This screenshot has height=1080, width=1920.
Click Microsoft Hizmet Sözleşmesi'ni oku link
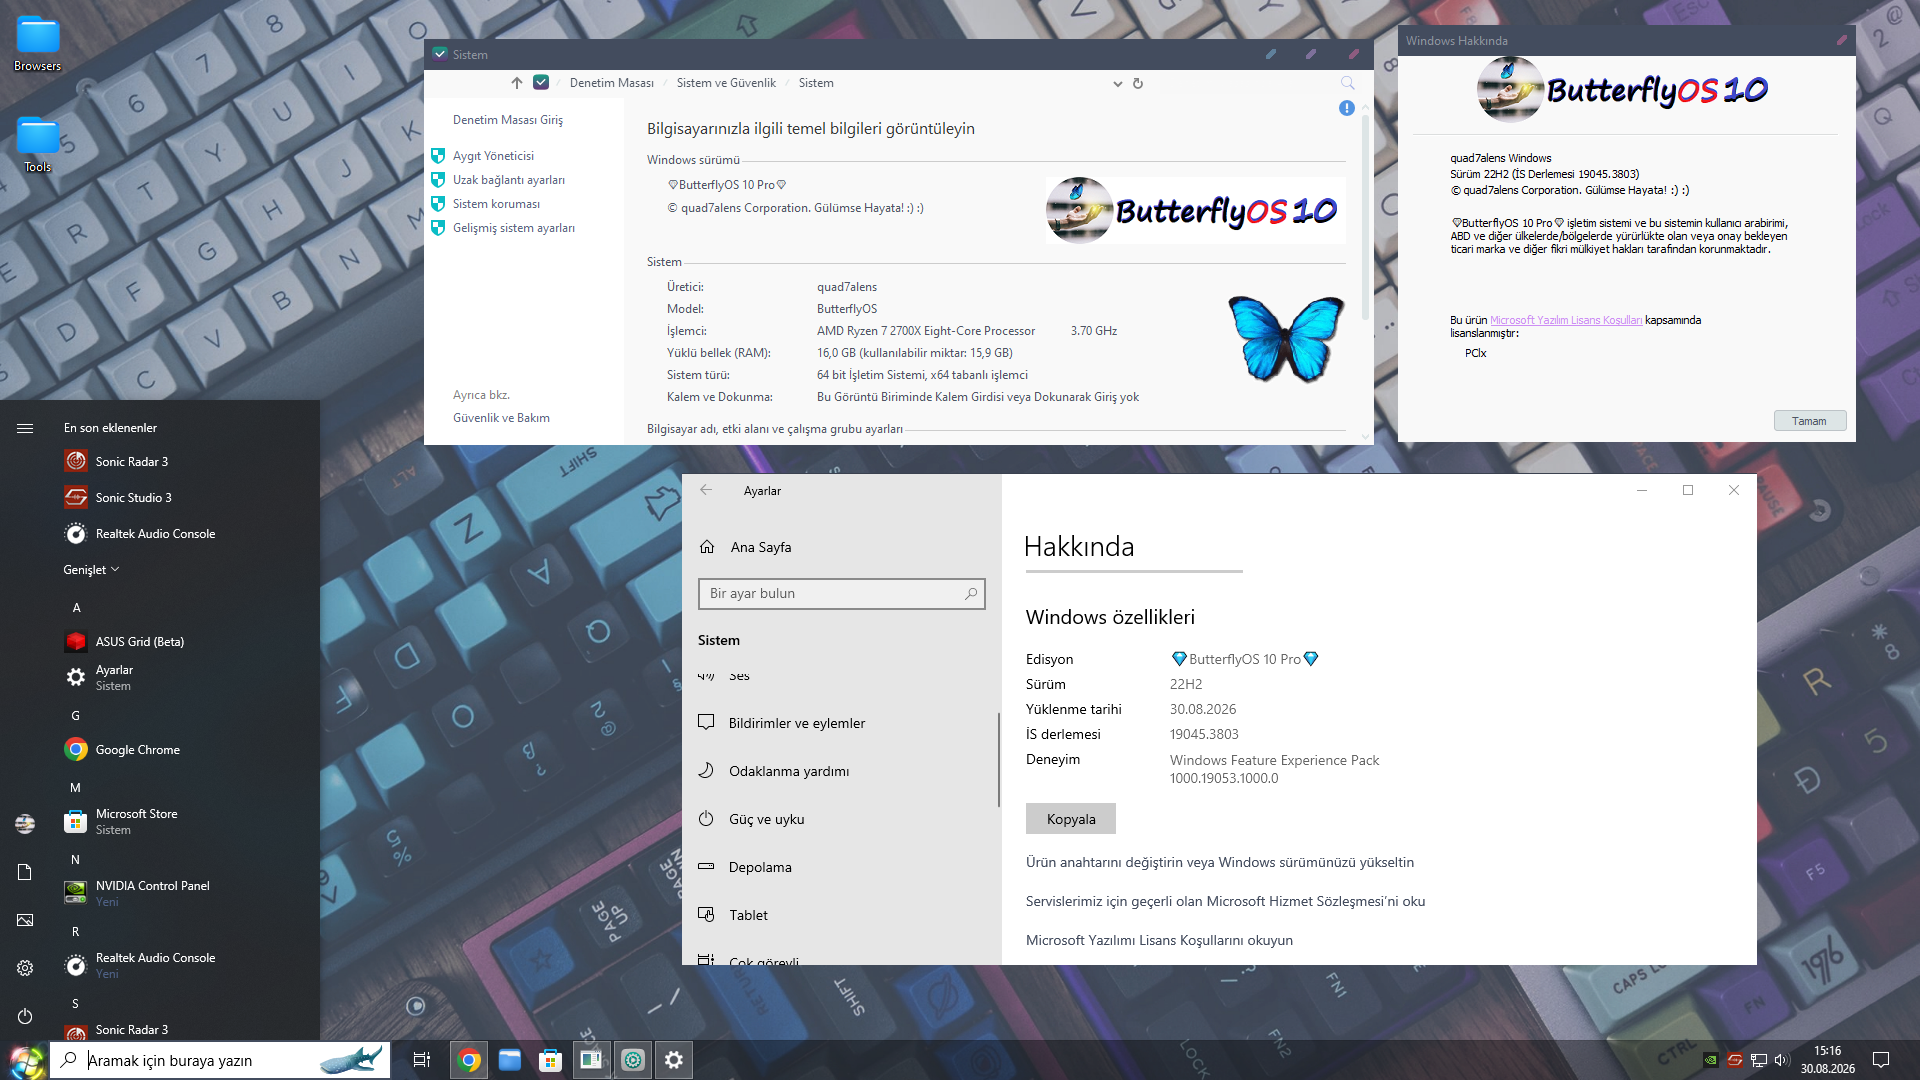click(1226, 901)
